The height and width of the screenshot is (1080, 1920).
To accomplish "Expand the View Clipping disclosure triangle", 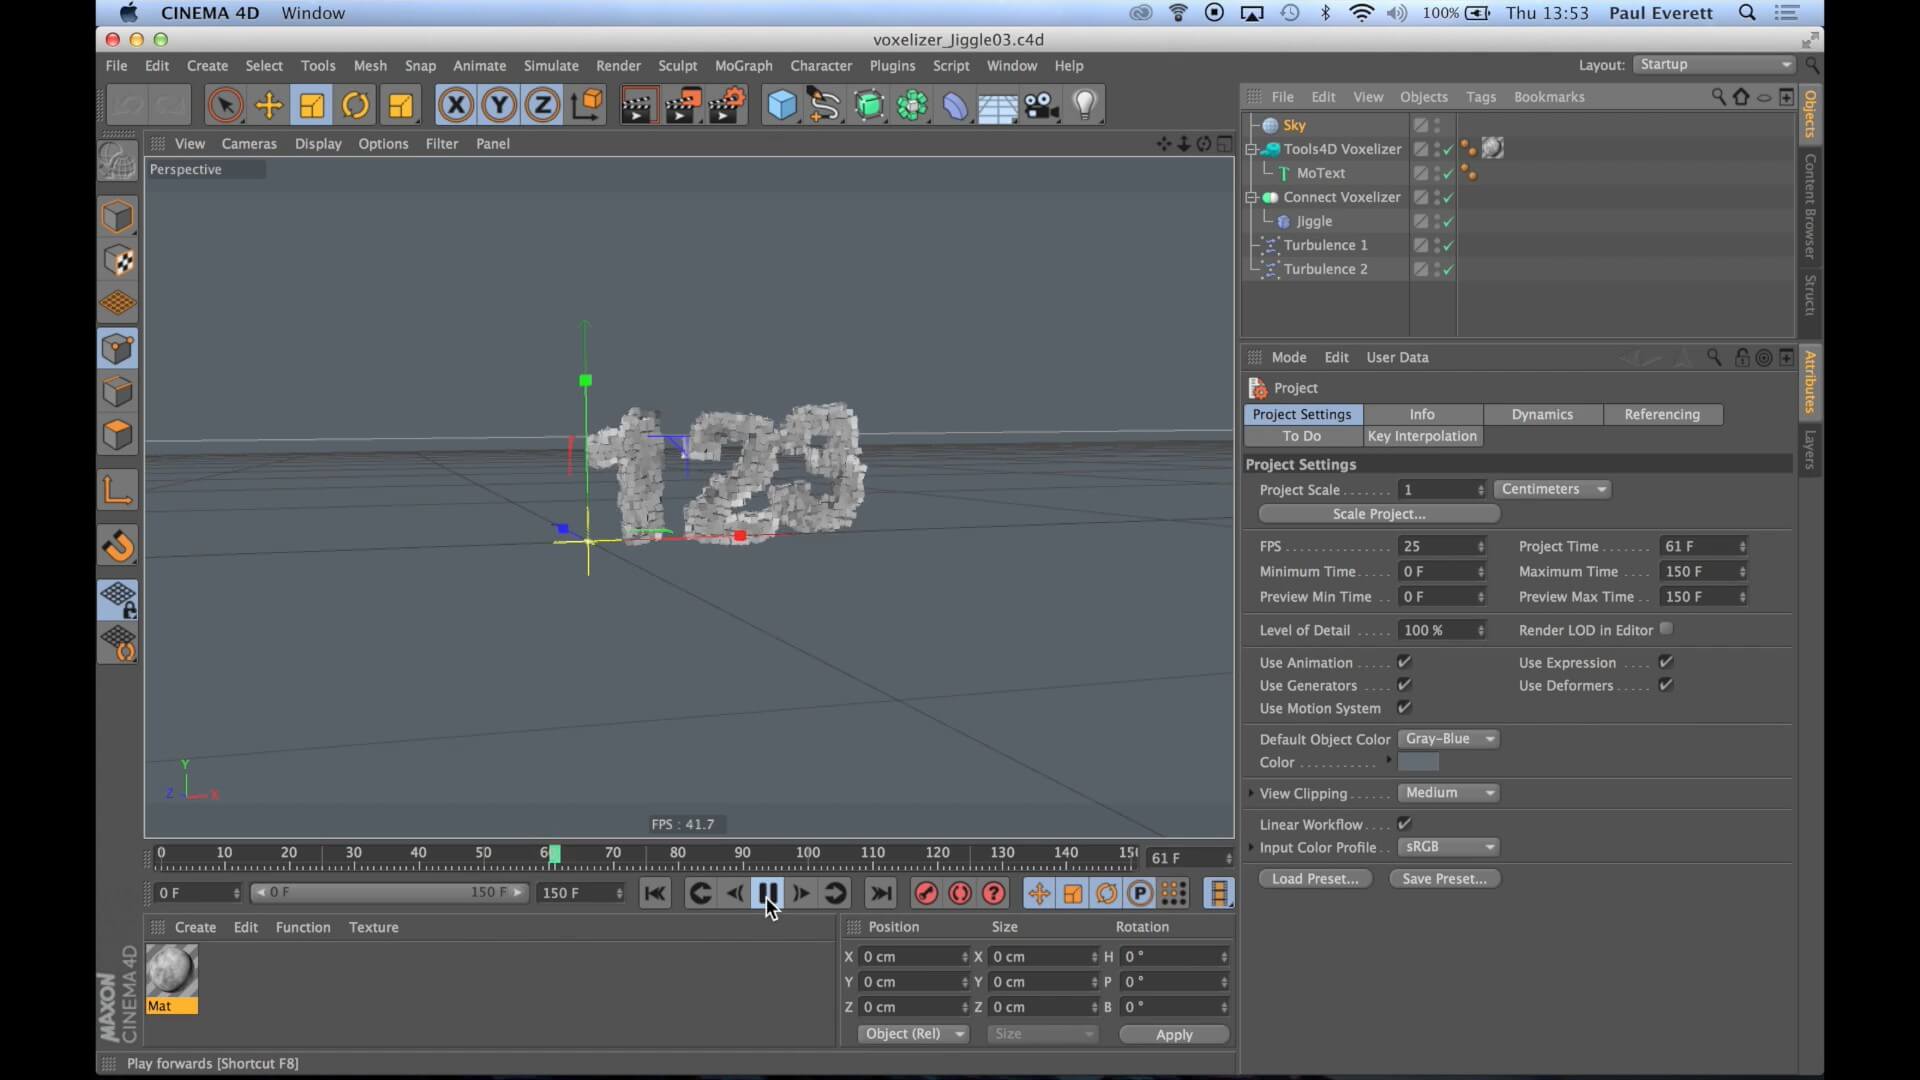I will click(1251, 793).
